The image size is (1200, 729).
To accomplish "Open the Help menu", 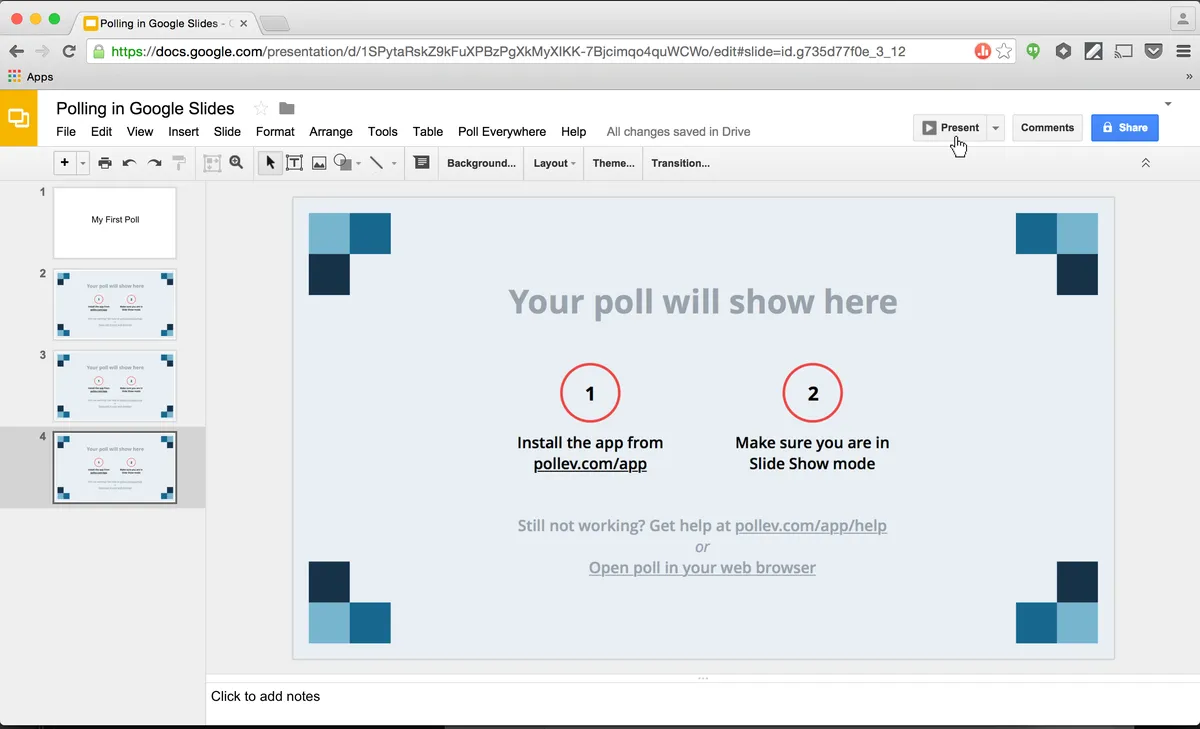I will point(574,131).
